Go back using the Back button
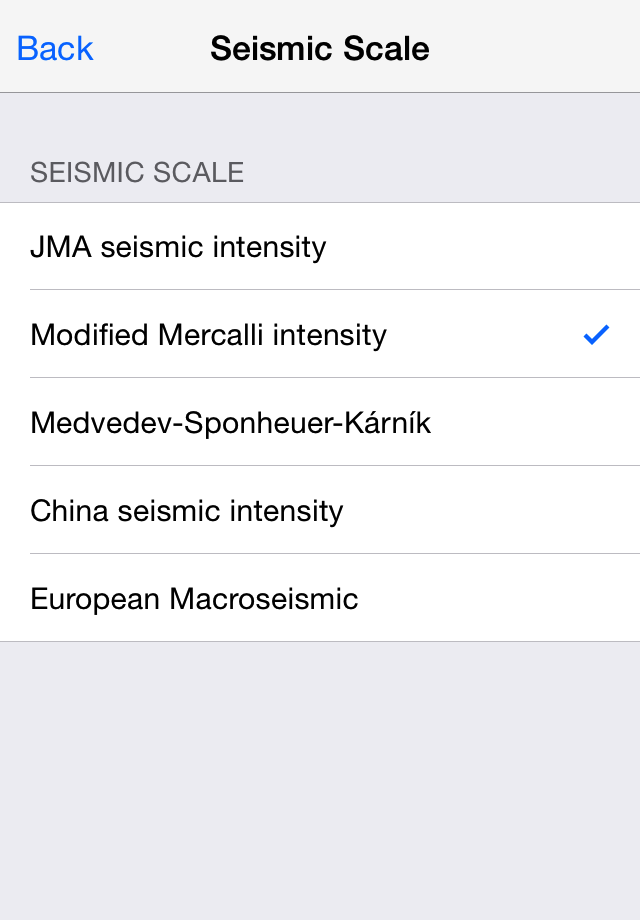 tap(55, 48)
